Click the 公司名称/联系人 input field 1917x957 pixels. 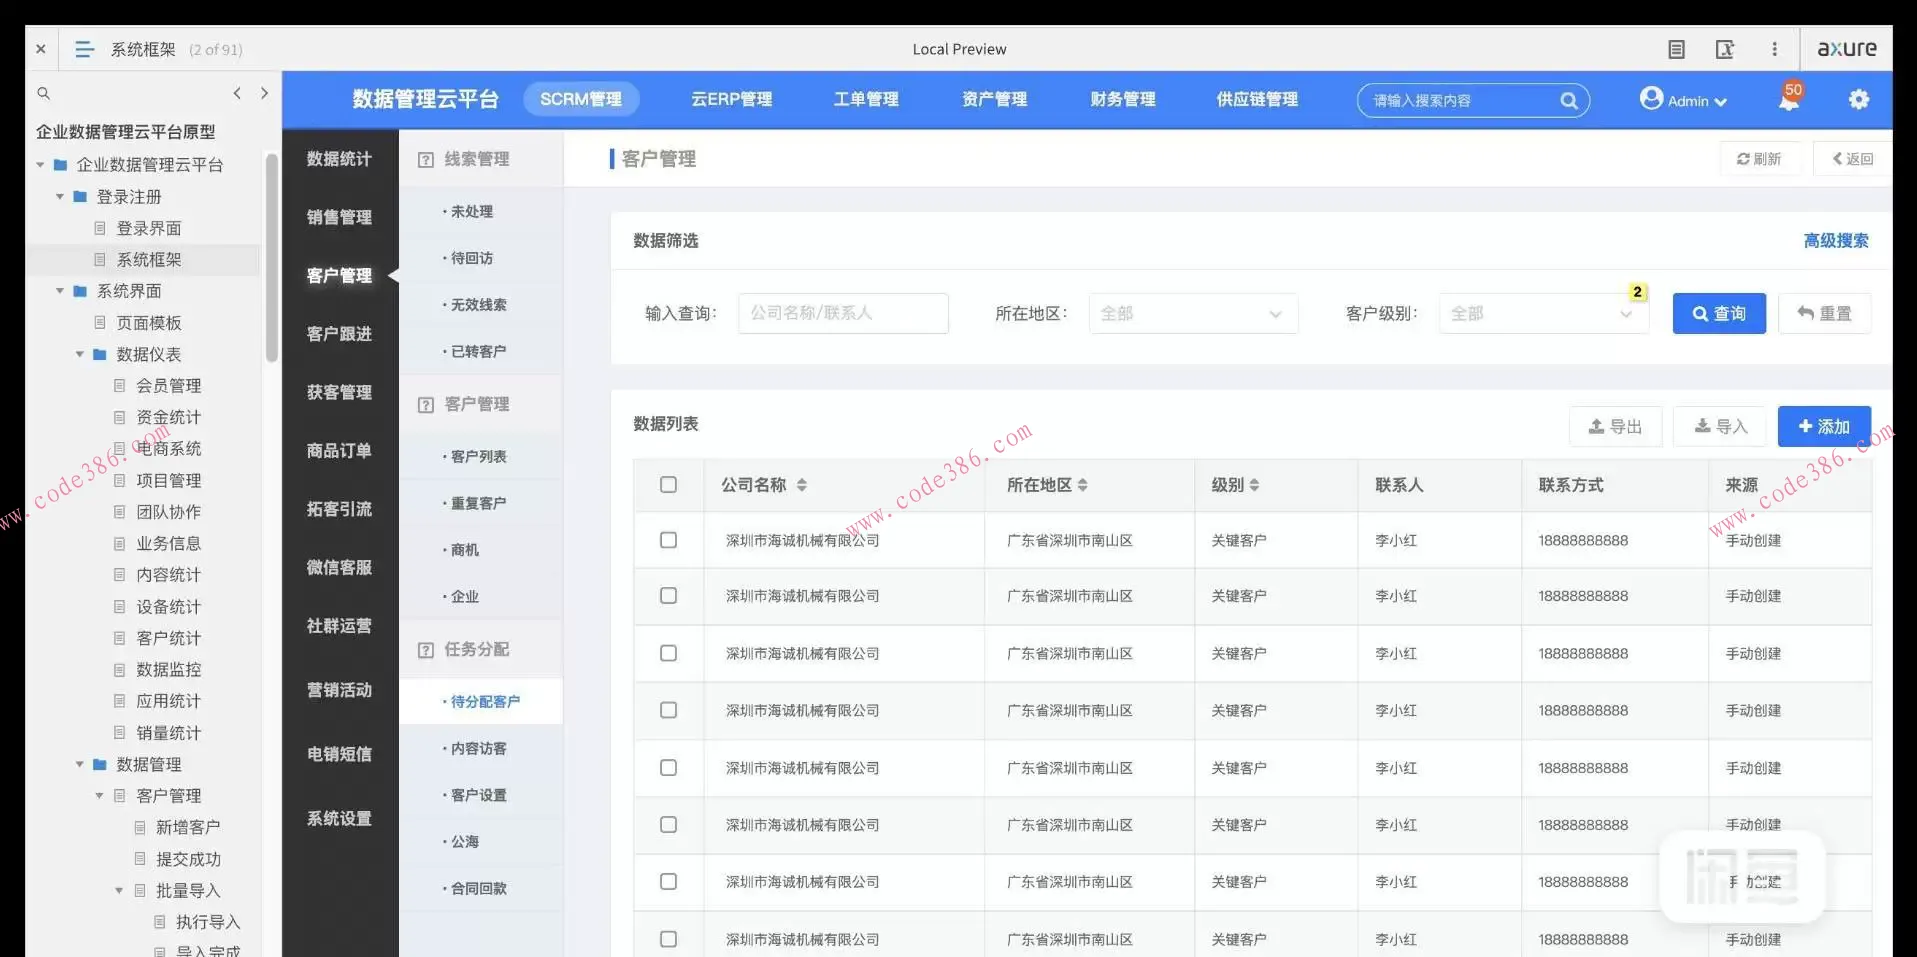tap(843, 313)
